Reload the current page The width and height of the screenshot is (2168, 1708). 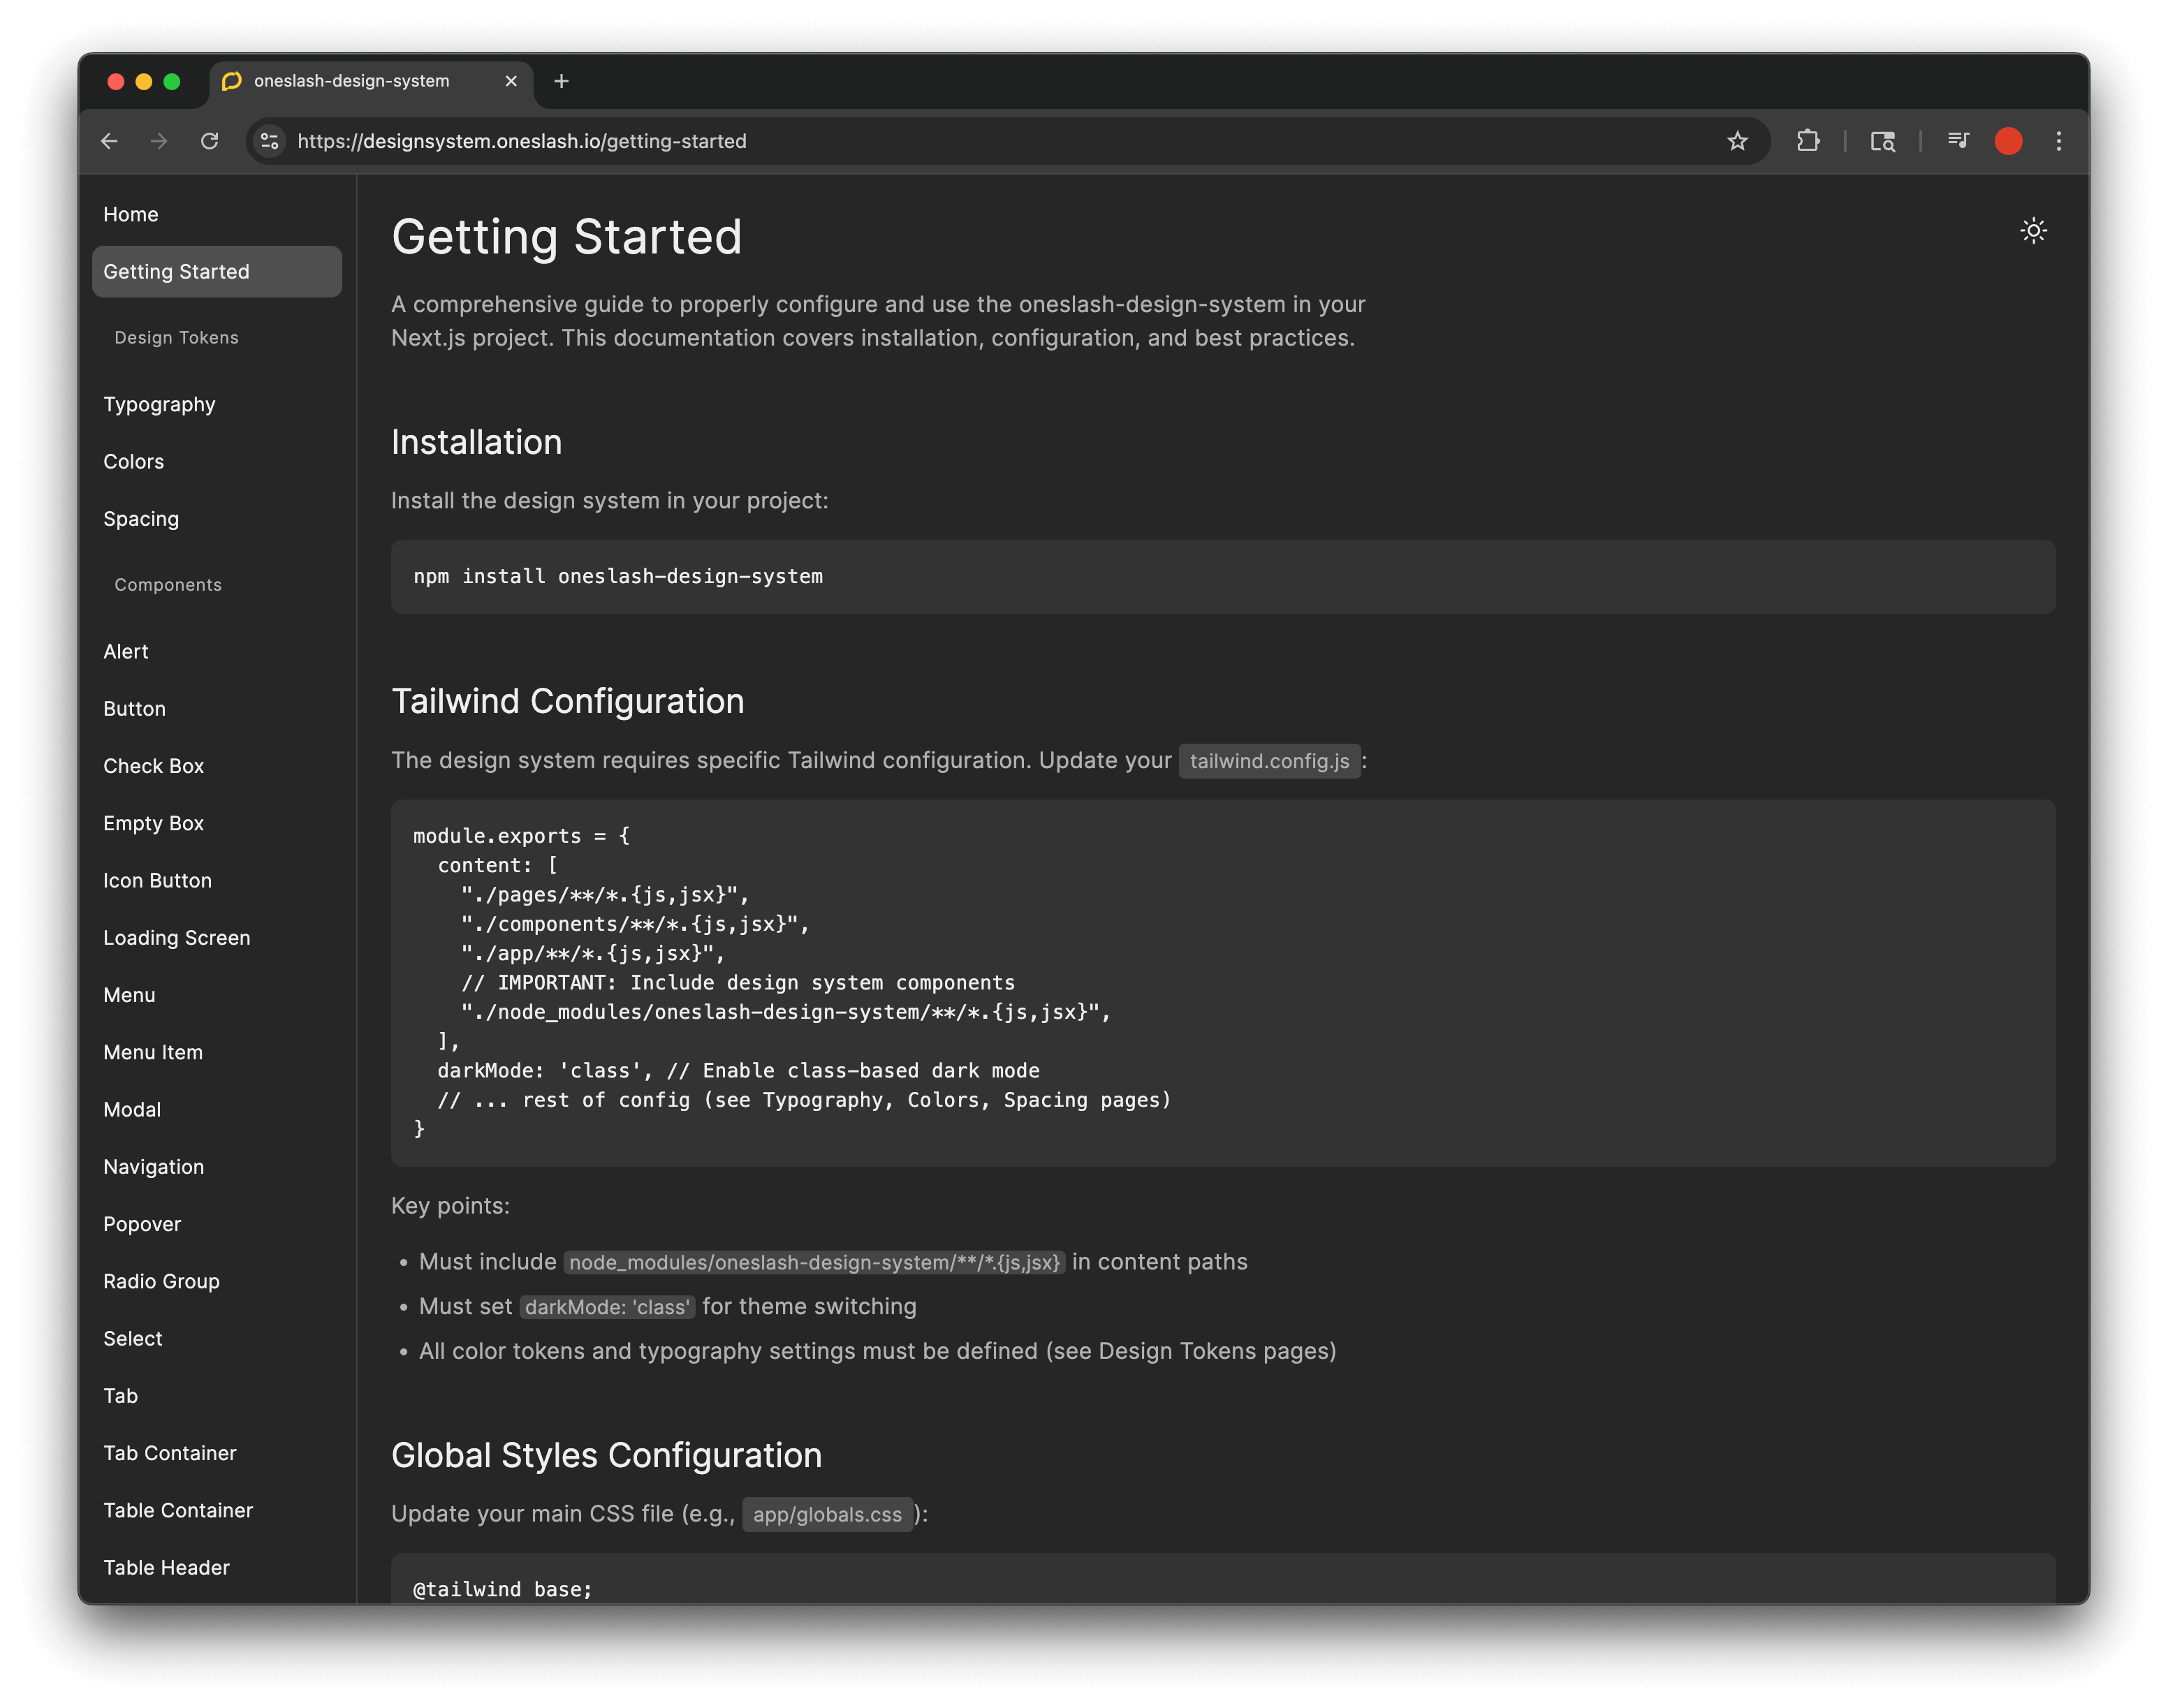click(210, 141)
